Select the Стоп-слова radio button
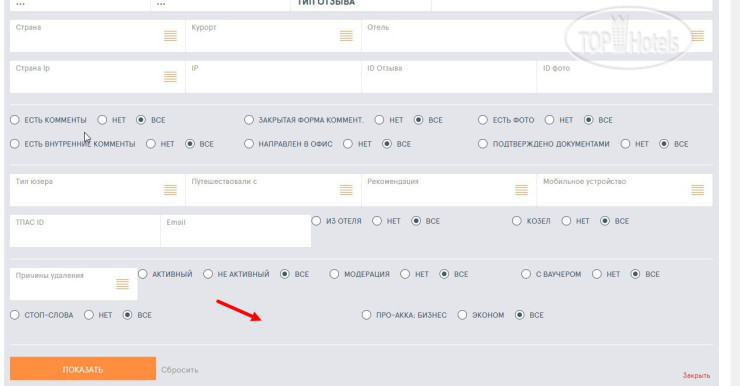The image size is (740, 386). (15, 315)
